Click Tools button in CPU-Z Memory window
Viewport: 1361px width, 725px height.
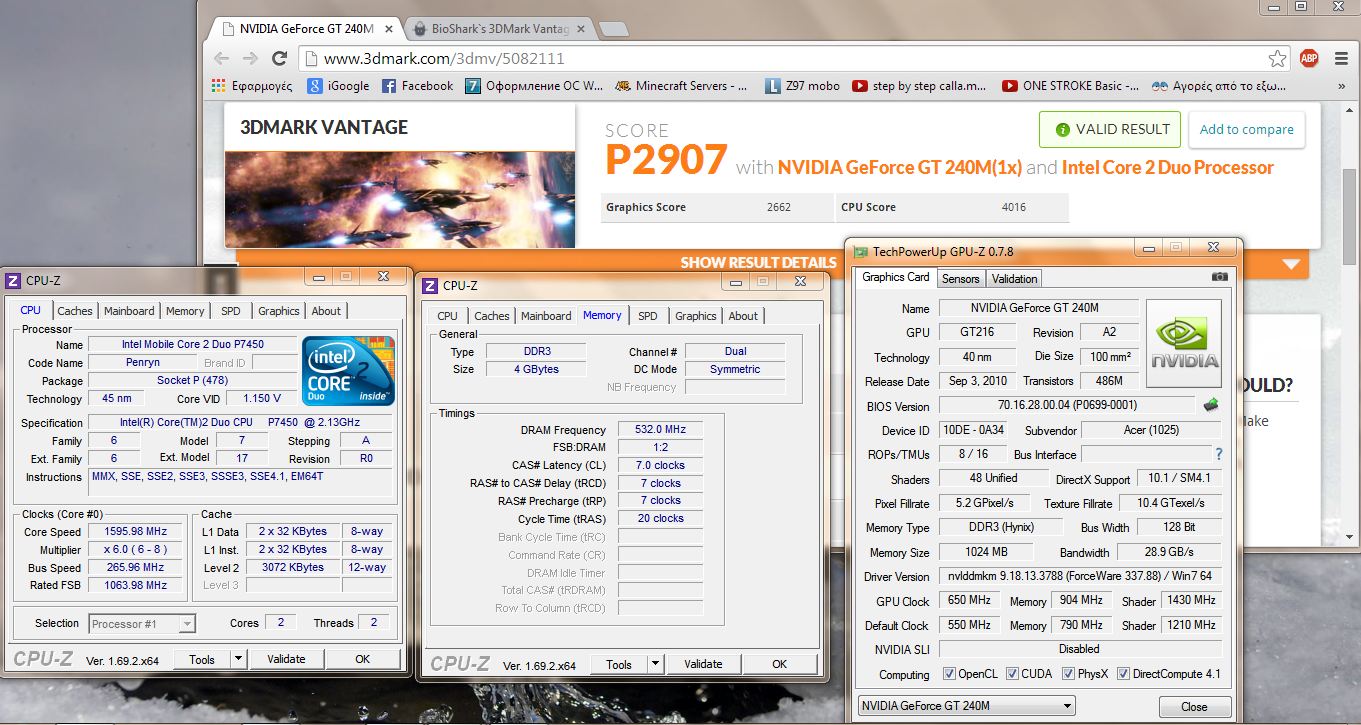[619, 664]
